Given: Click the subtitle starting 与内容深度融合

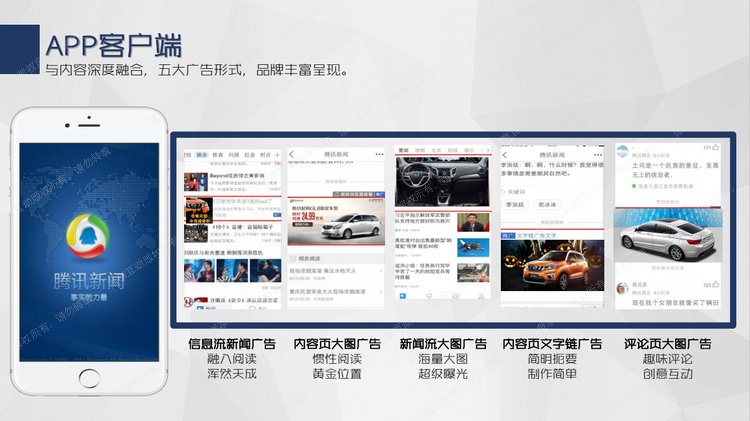Looking at the screenshot, I should (197, 70).
